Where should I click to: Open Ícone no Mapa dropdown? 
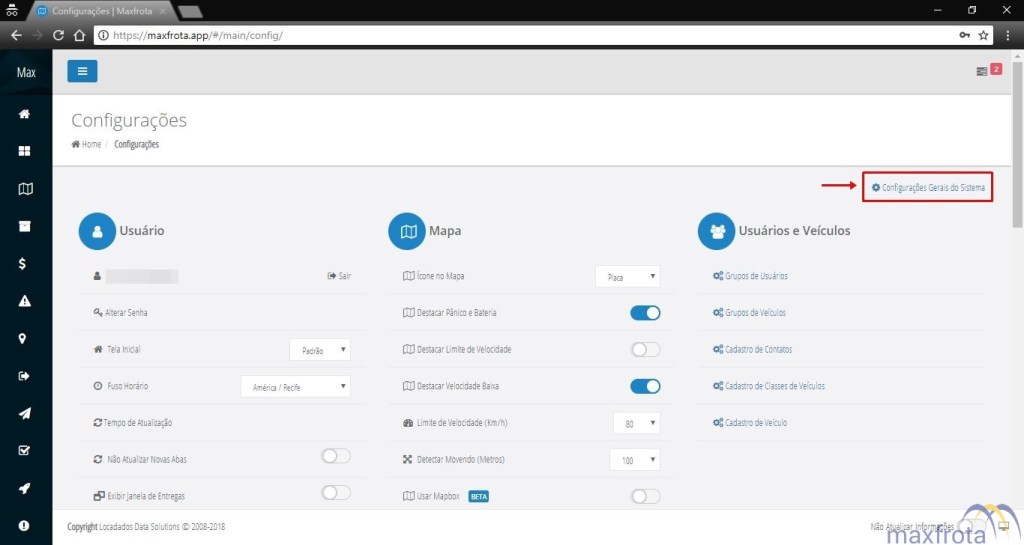[x=627, y=277]
